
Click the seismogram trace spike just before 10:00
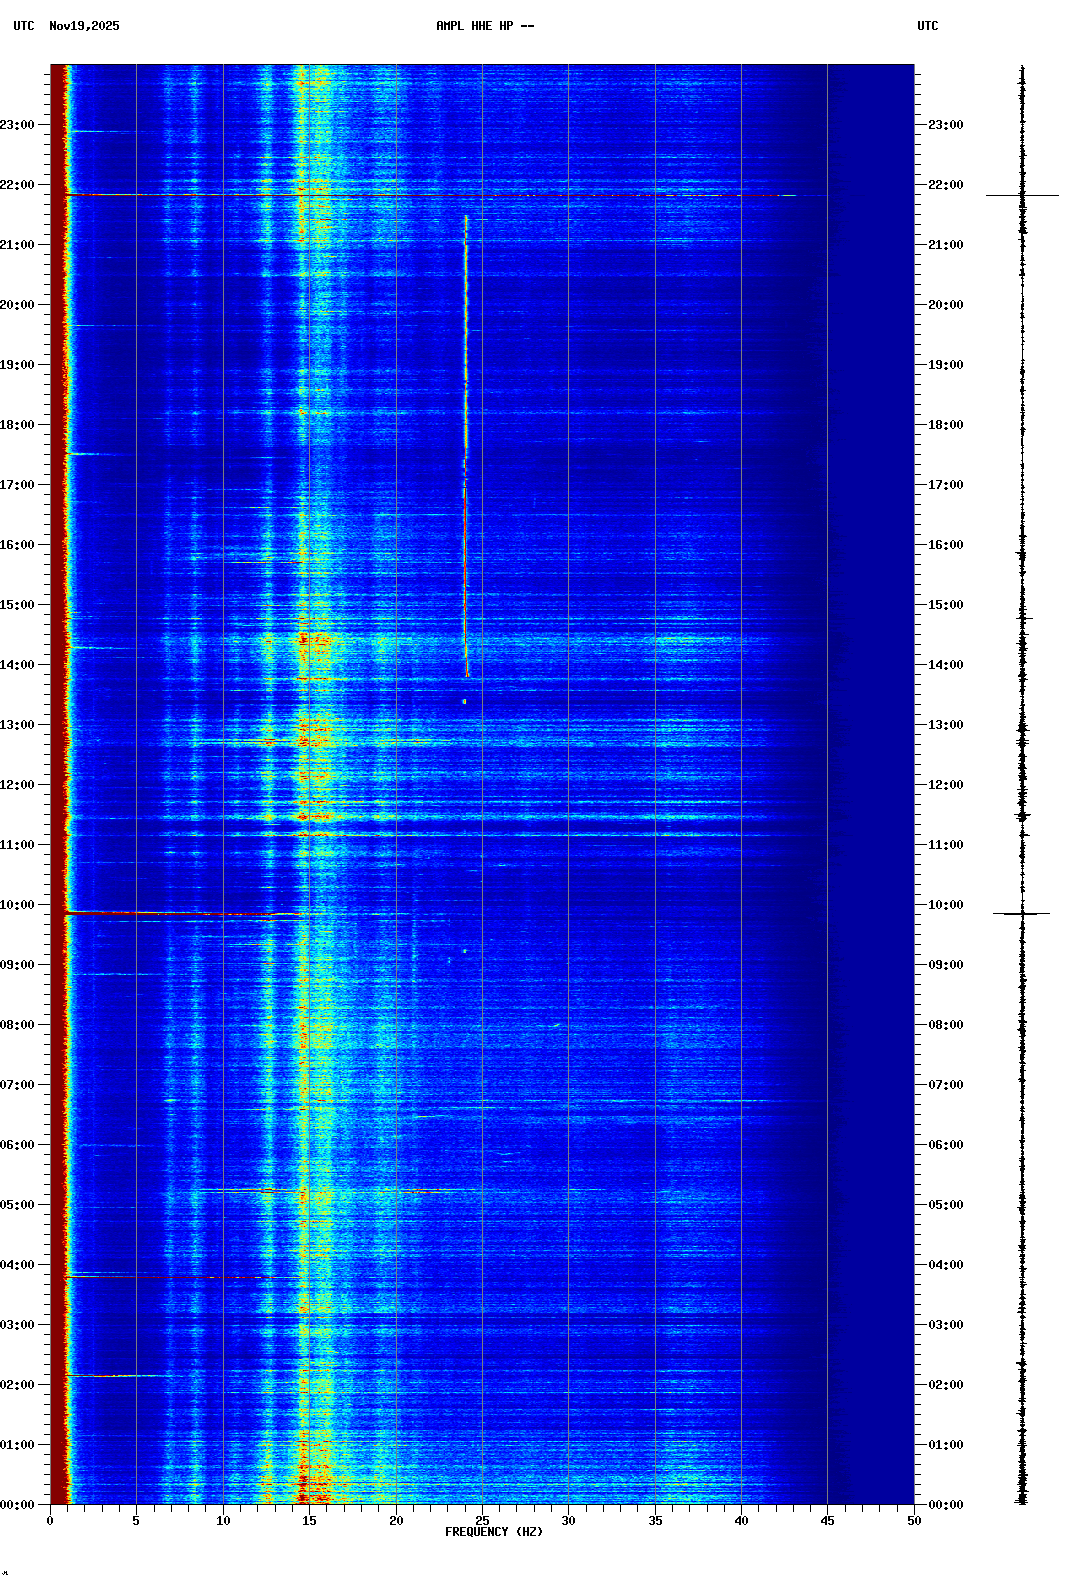[x=1021, y=913]
